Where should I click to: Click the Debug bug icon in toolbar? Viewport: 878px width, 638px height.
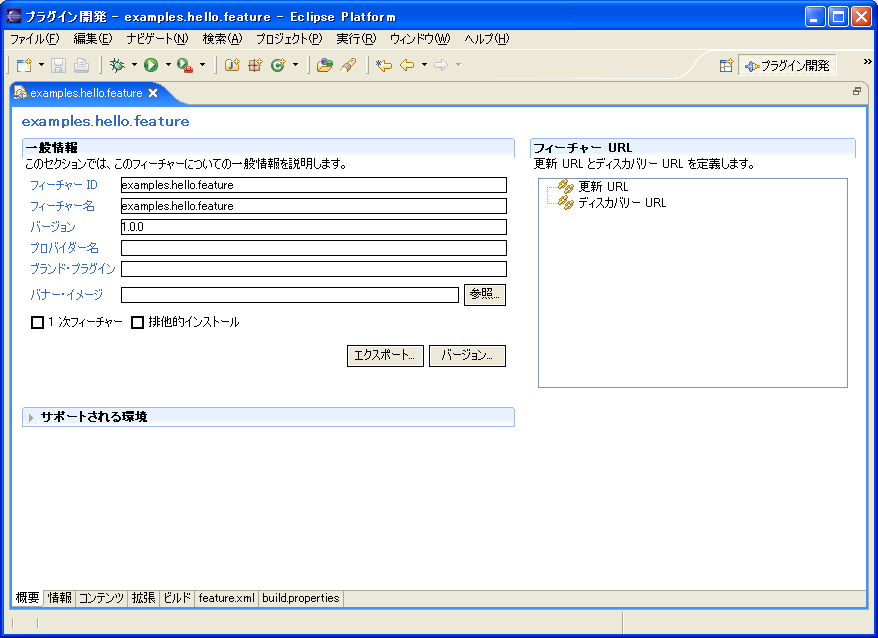tap(117, 65)
